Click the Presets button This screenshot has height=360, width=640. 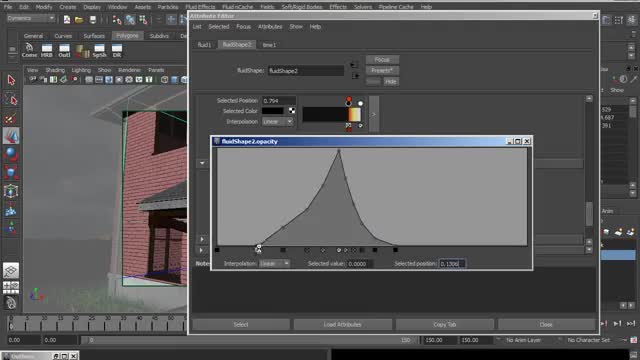pos(382,70)
